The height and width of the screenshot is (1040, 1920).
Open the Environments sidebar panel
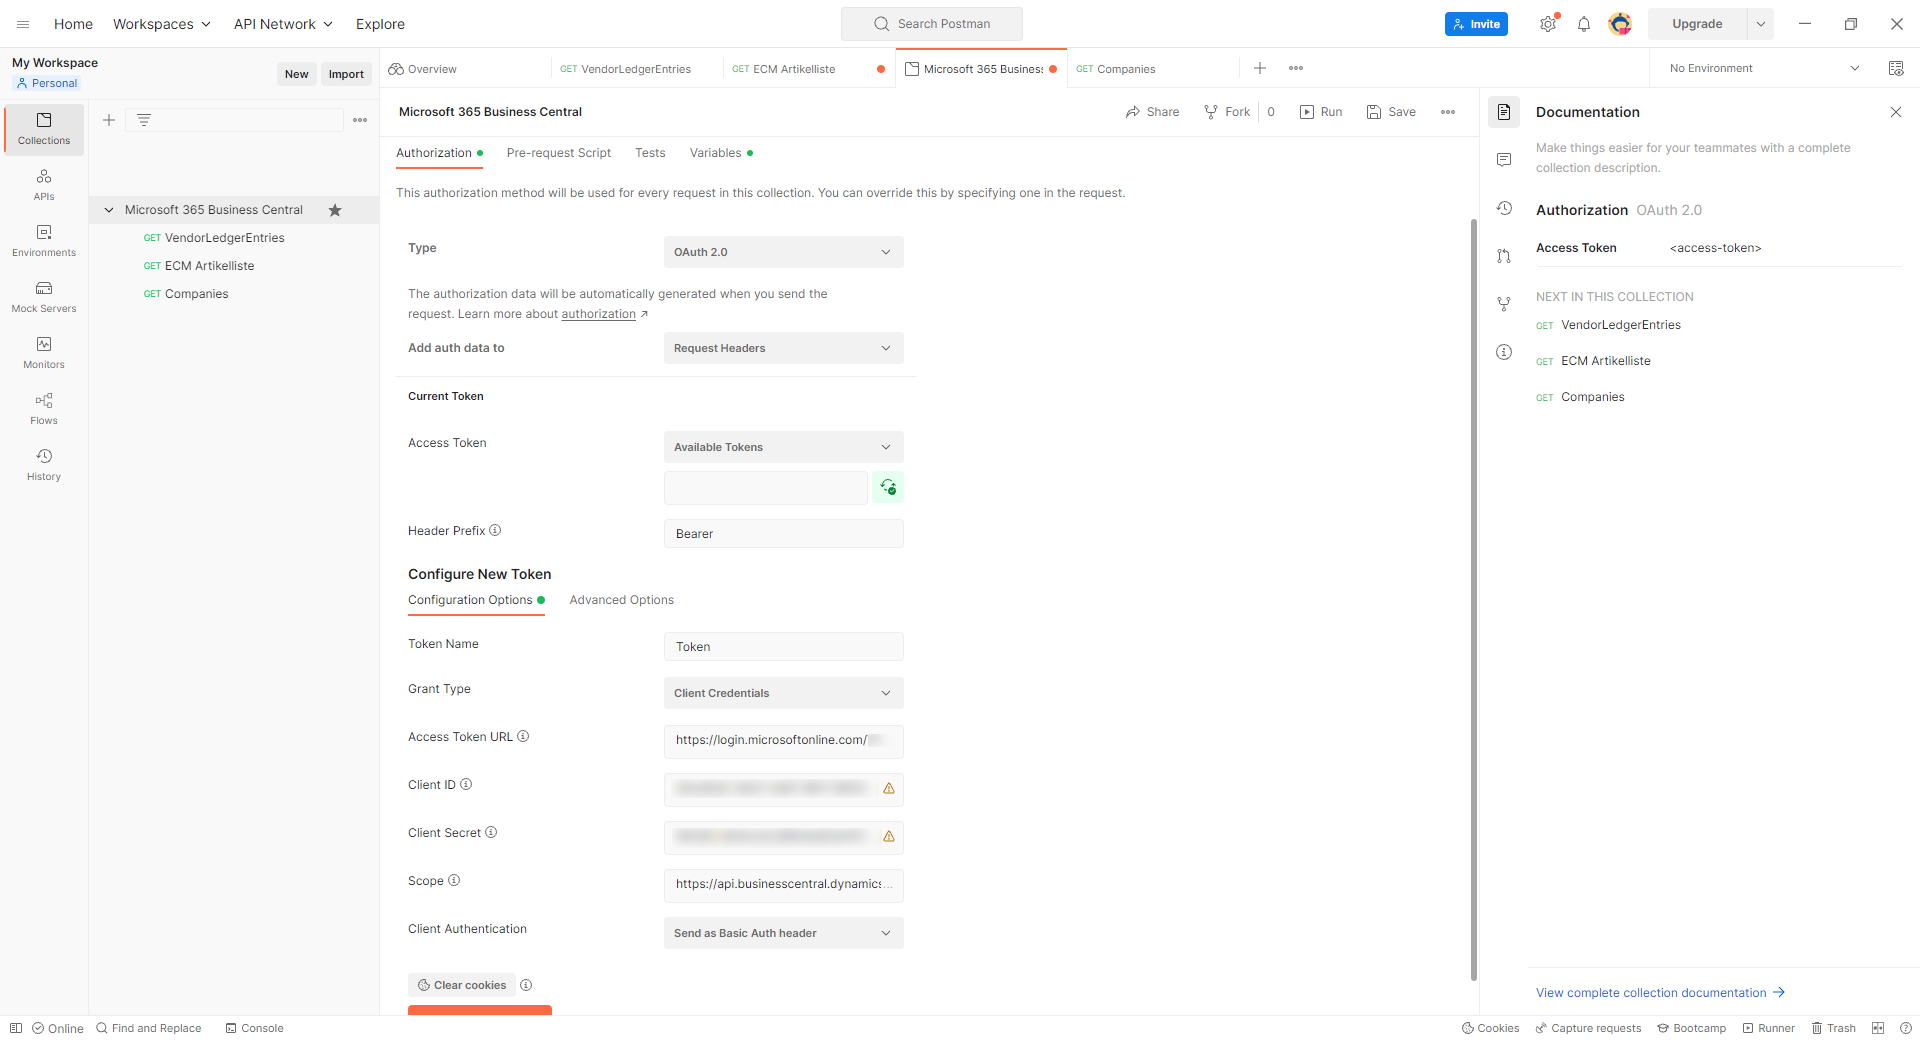coord(44,241)
